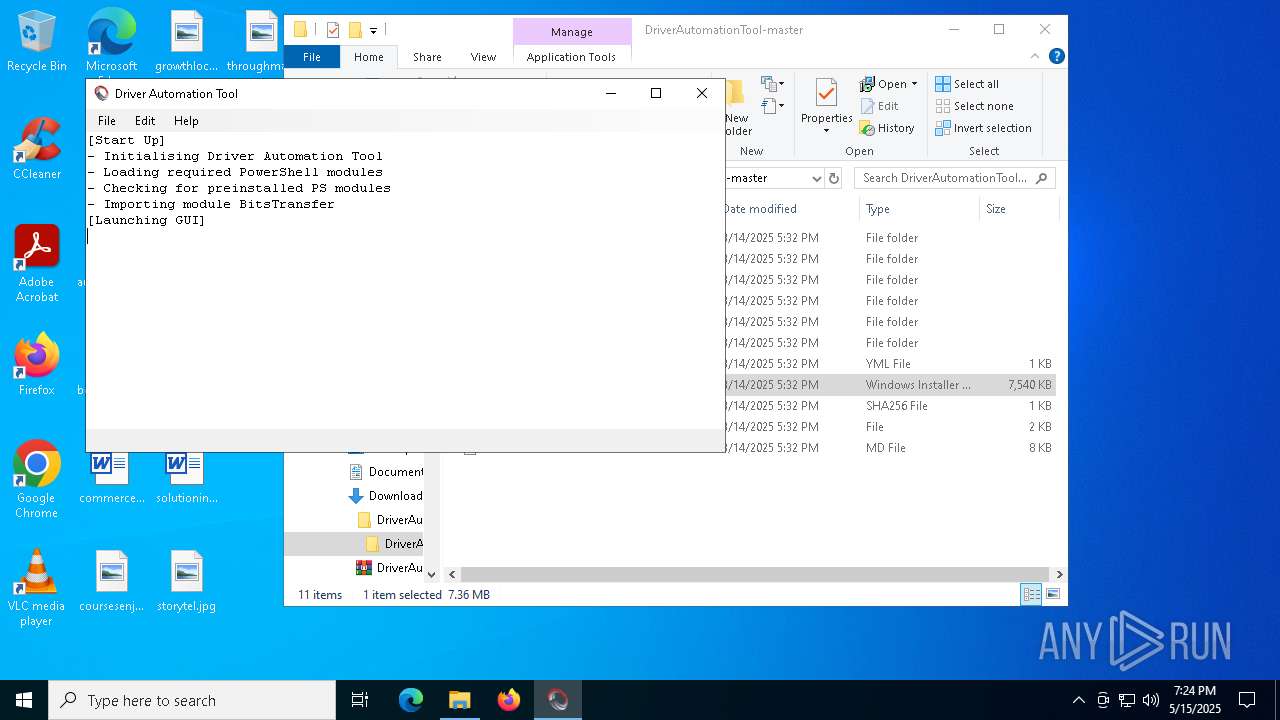1280x720 pixels.
Task: Switch to details view in Explorer status bar
Action: point(1031,594)
